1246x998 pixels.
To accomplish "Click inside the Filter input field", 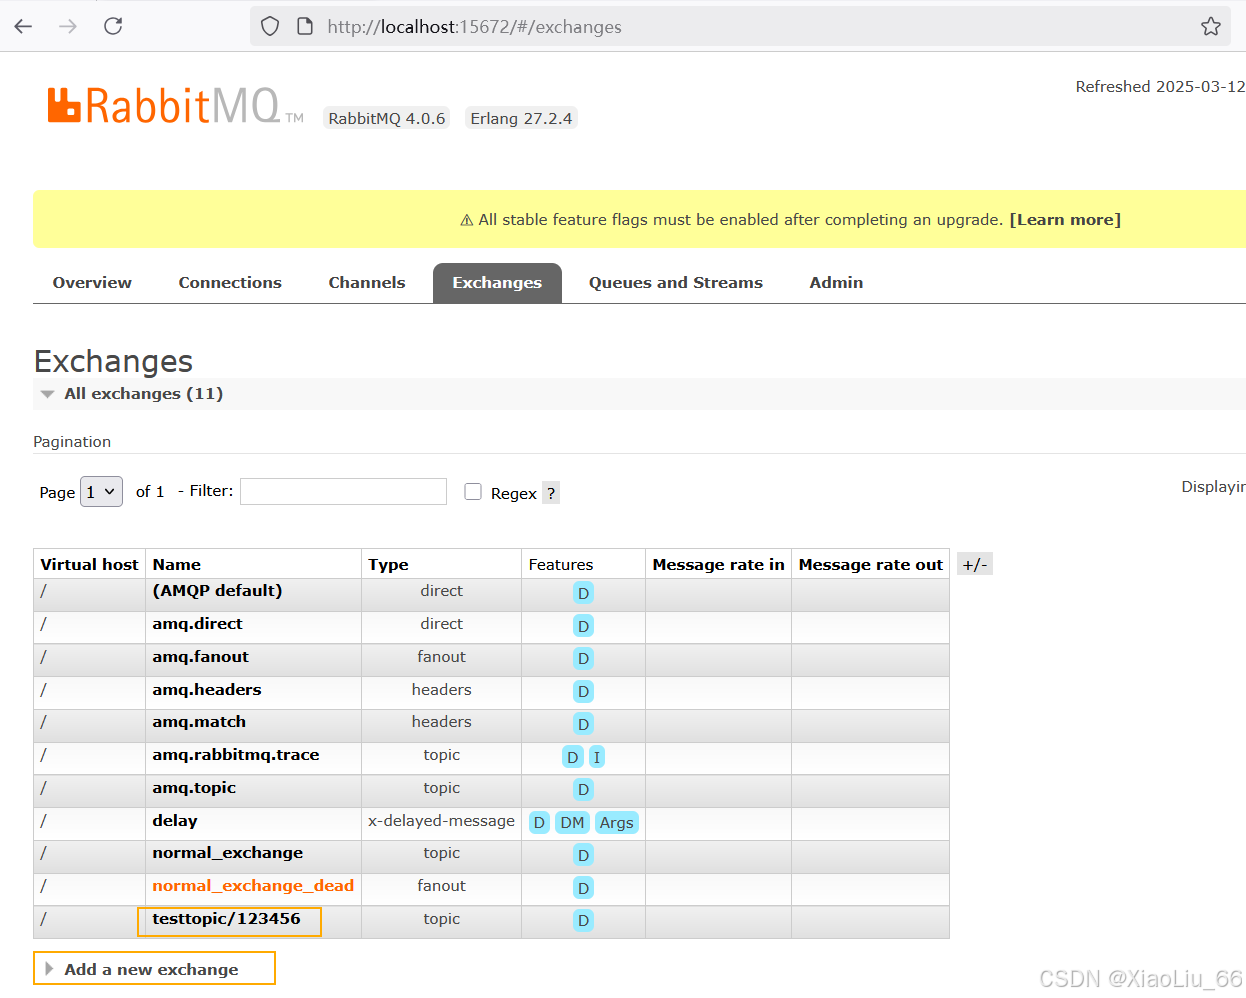I will coord(343,491).
